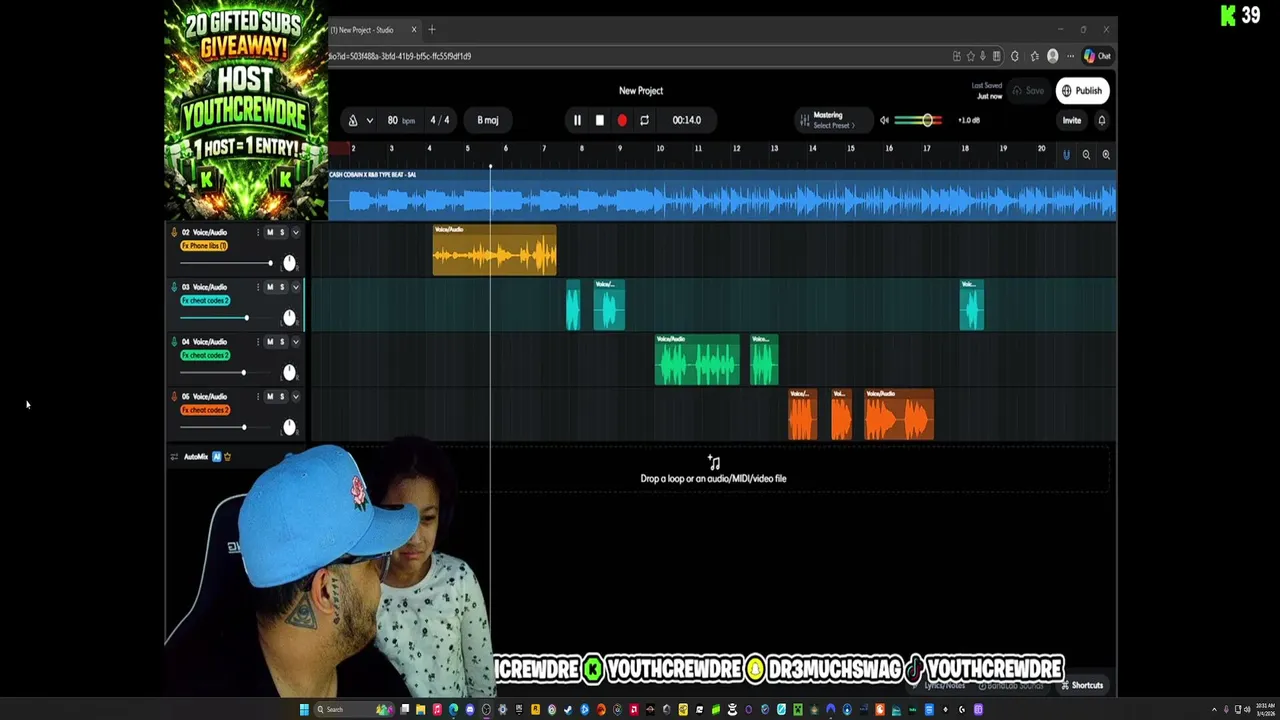Image resolution: width=1280 pixels, height=720 pixels.
Task: Click track 02 microphone icon
Action: click(174, 232)
